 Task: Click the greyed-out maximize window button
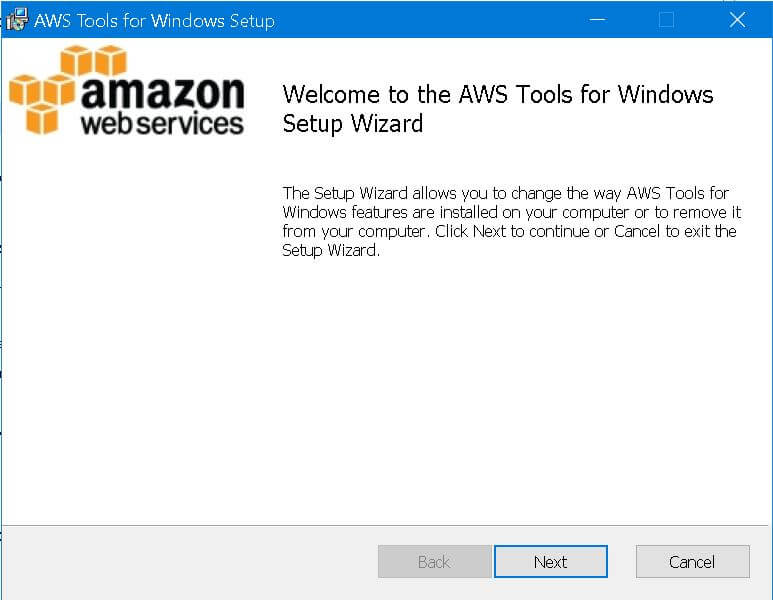tap(666, 20)
